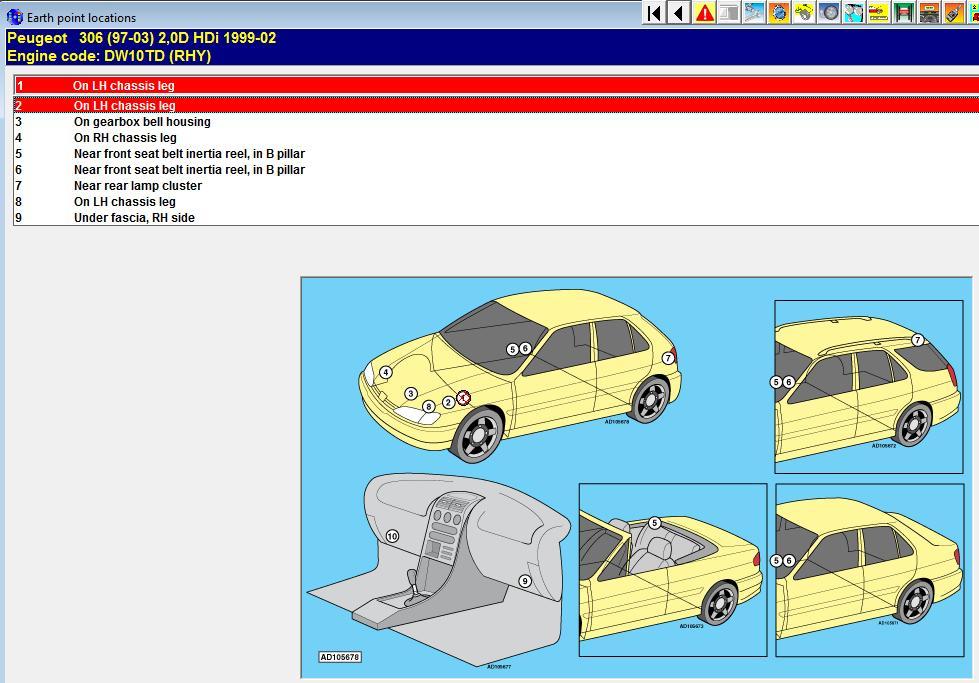Open the red warning triangle icon
Image resolution: width=979 pixels, height=683 pixels.
(x=704, y=13)
